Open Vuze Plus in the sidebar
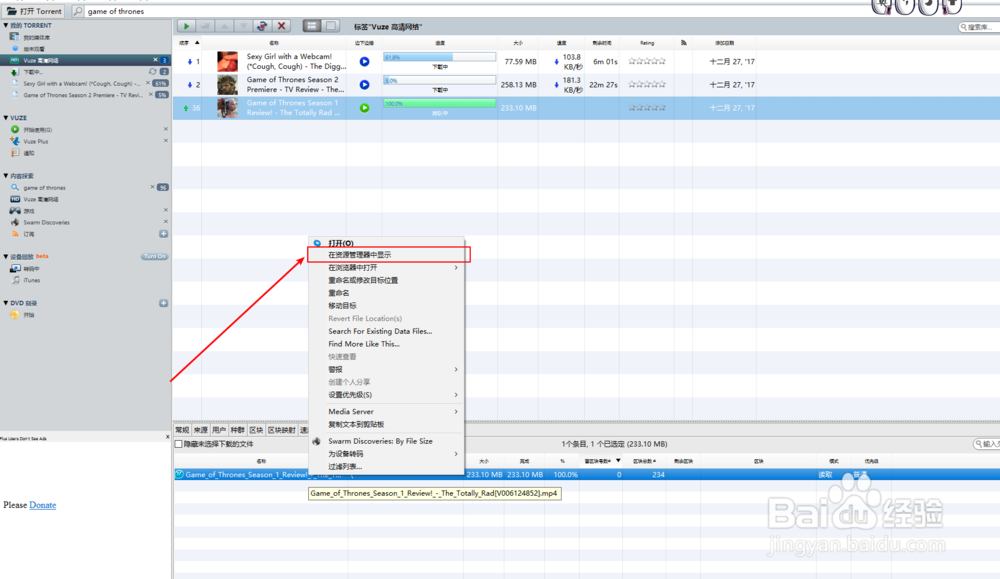The image size is (1000, 579). (36, 142)
